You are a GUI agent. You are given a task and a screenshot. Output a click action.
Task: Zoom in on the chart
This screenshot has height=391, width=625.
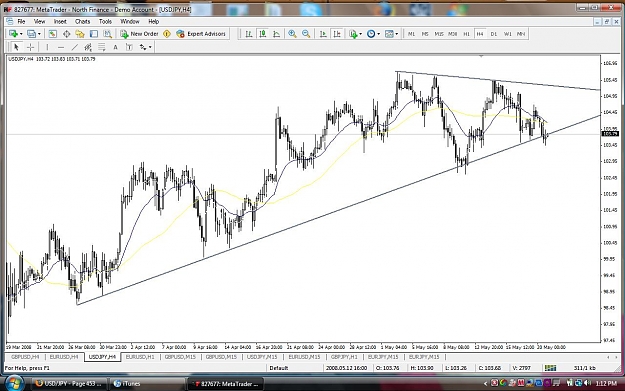click(x=292, y=34)
